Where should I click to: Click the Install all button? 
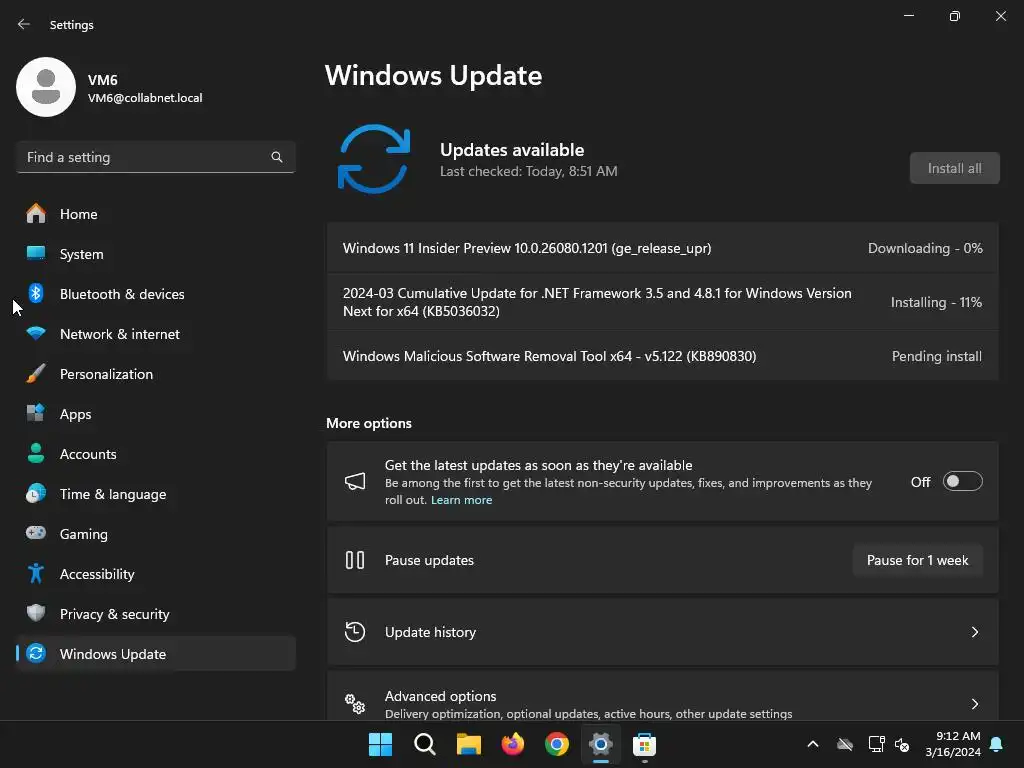coord(954,168)
